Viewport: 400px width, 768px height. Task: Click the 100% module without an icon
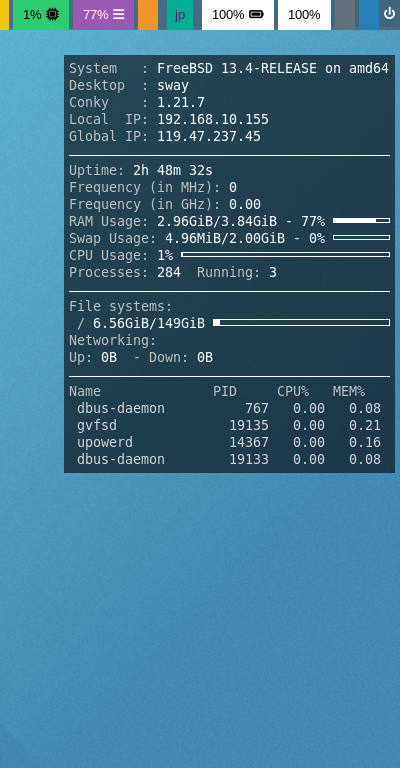coord(304,15)
